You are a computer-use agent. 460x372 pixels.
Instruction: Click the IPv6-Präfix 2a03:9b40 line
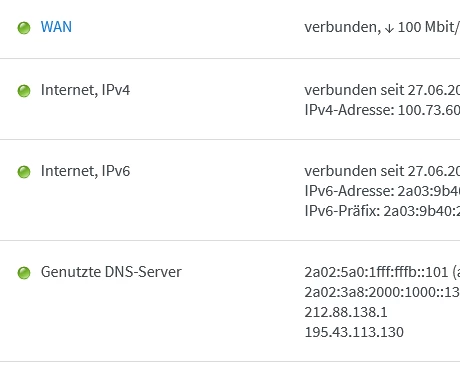pyautogui.click(x=382, y=211)
